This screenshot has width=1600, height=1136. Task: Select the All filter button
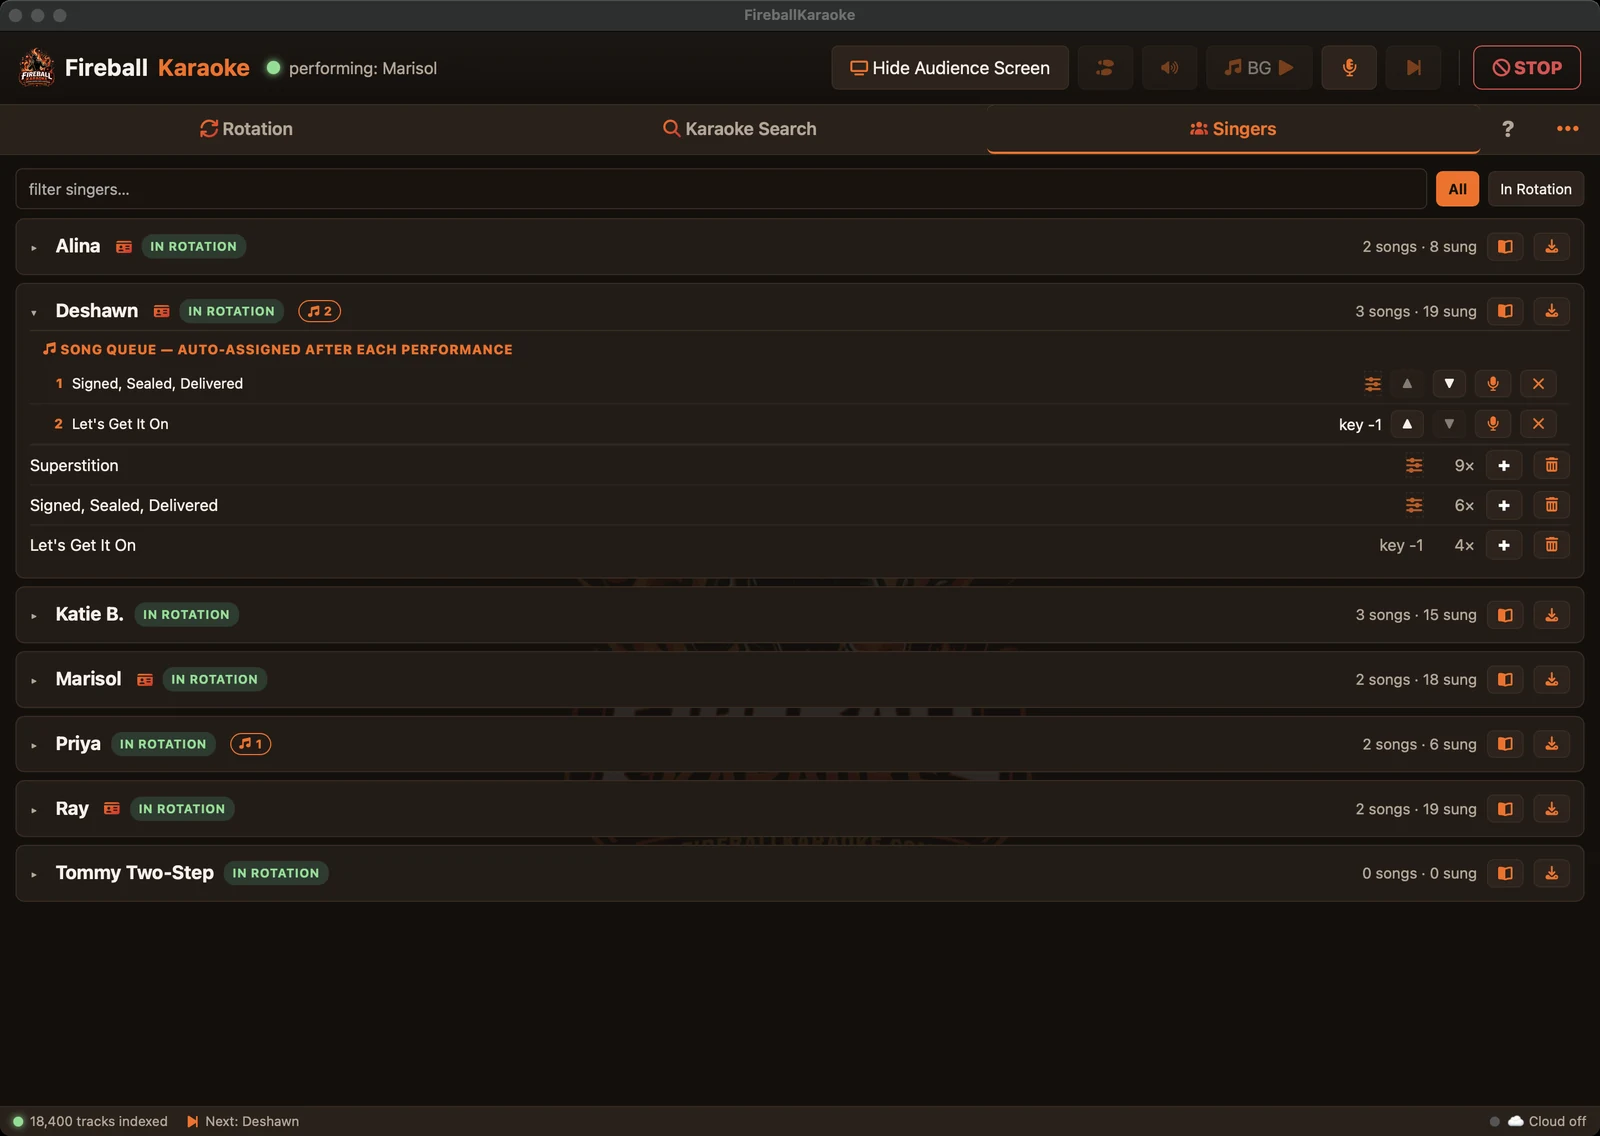(x=1457, y=189)
